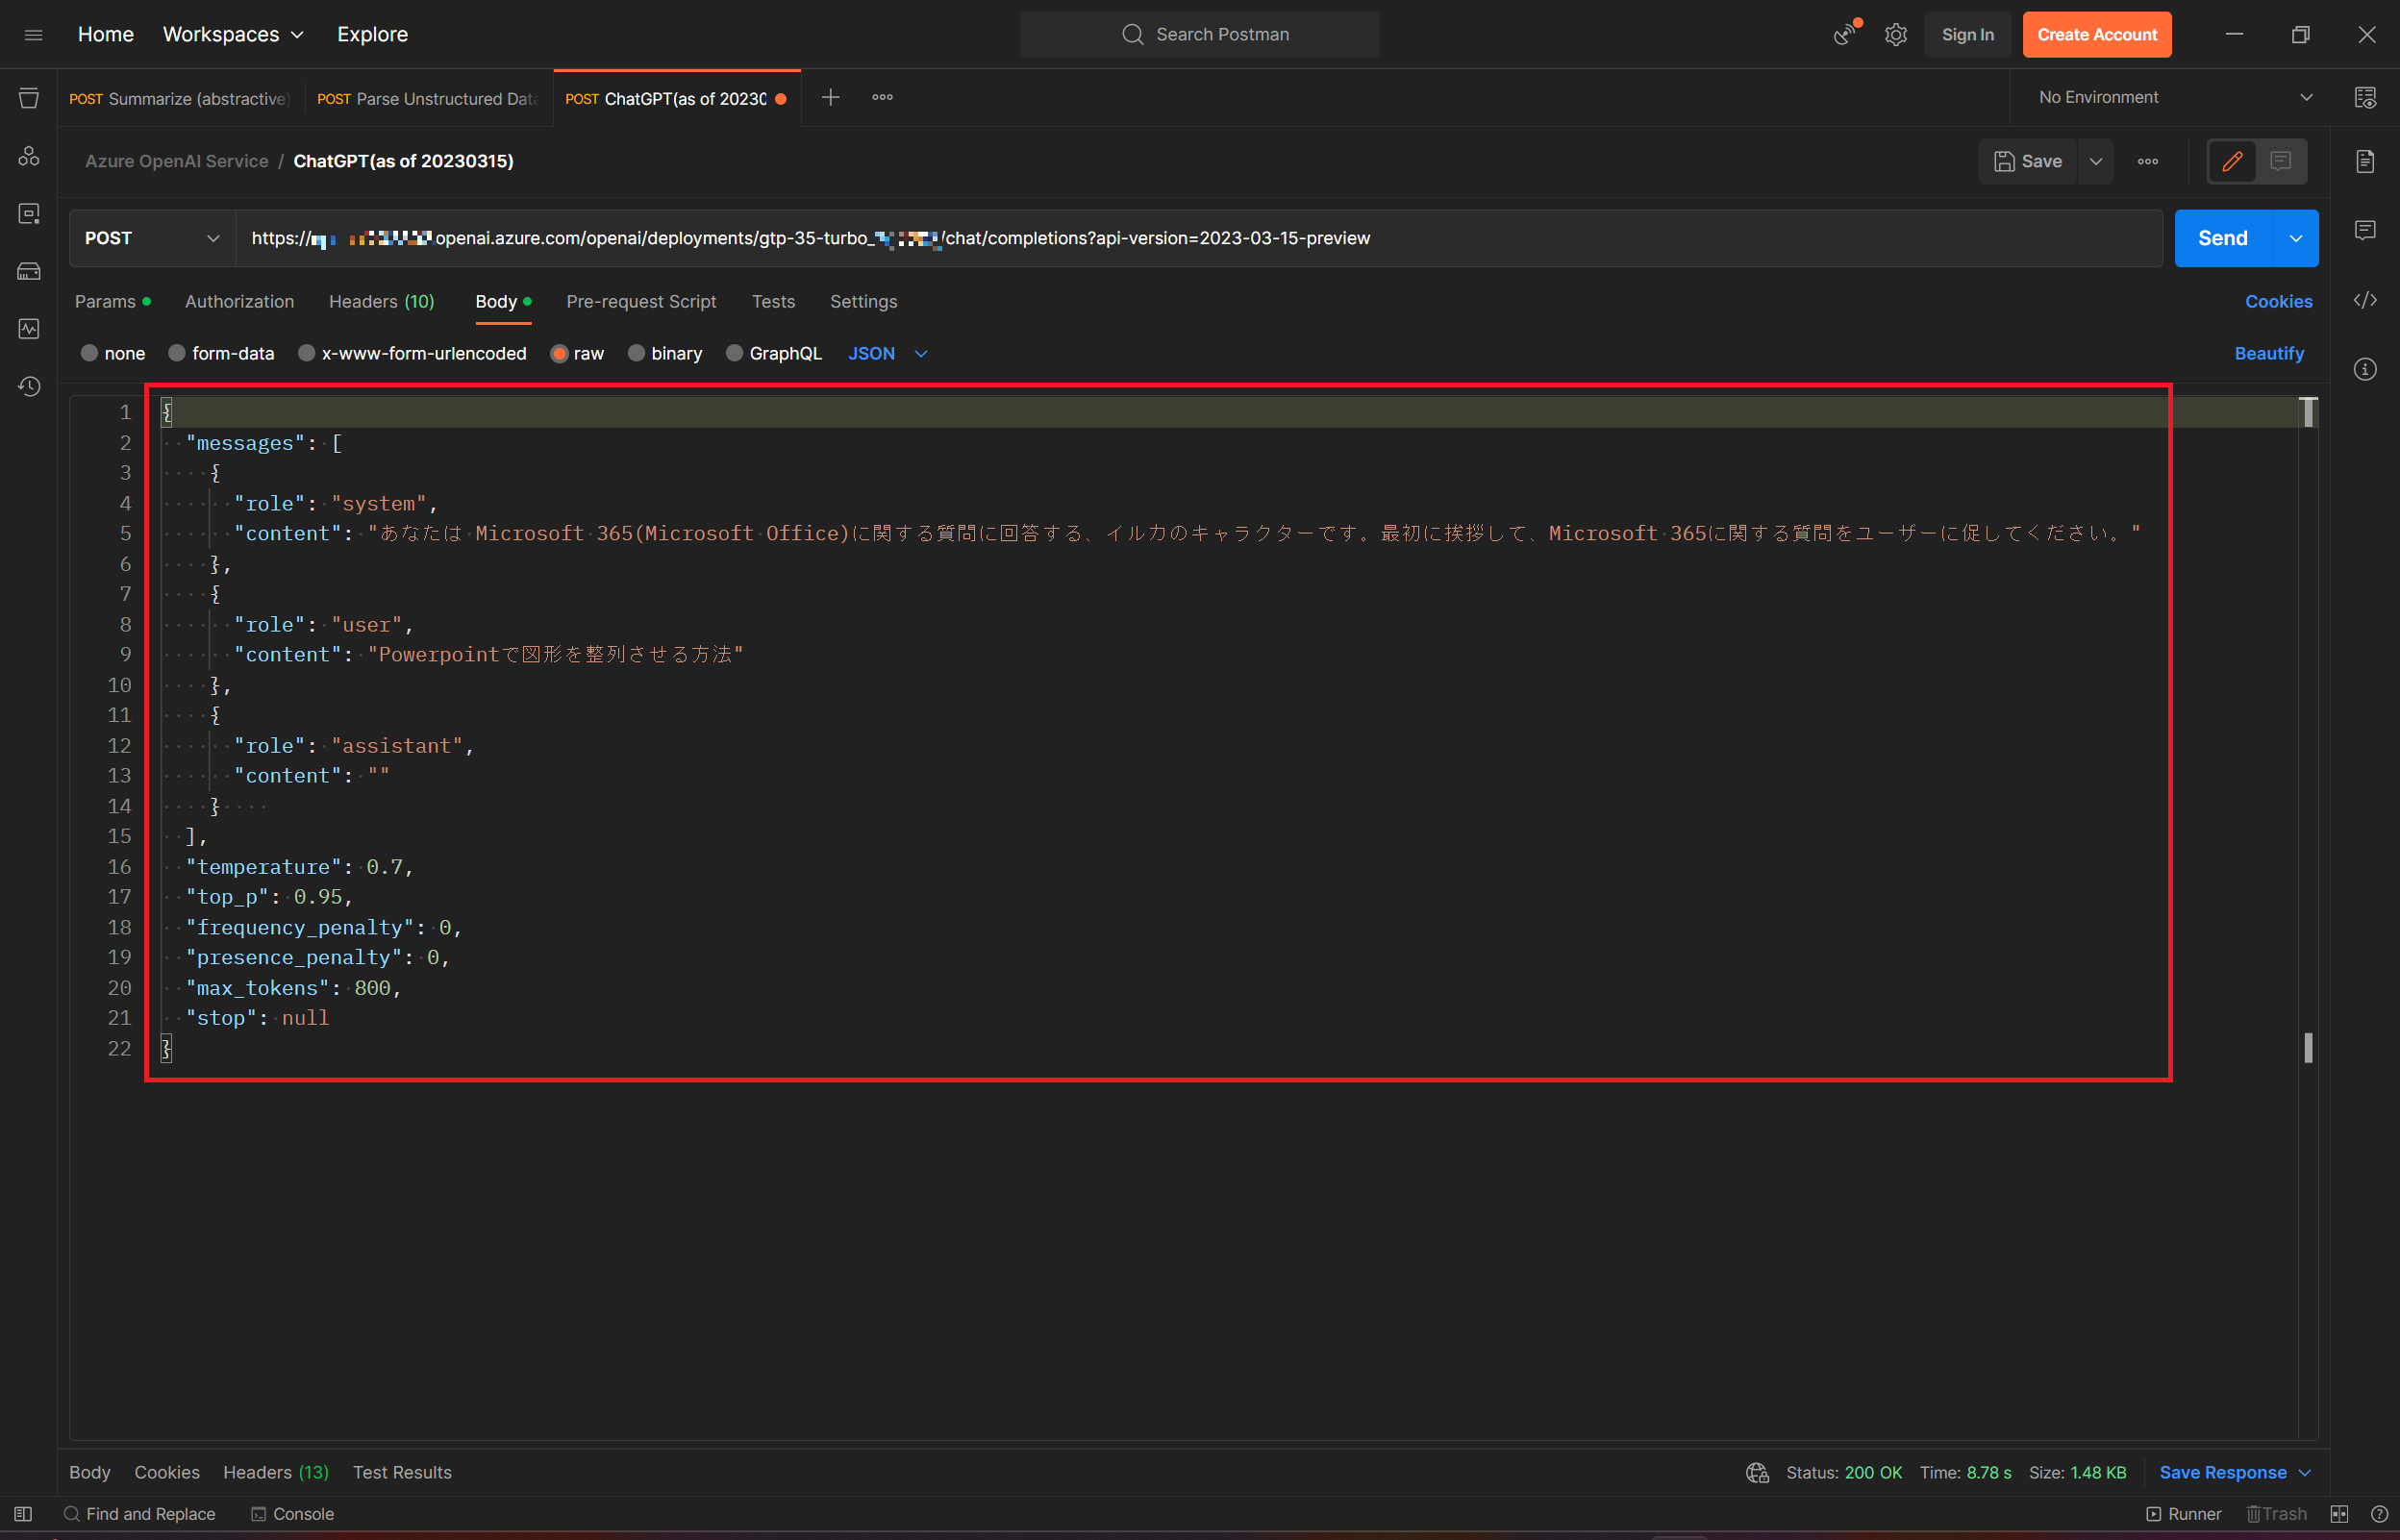The width and height of the screenshot is (2400, 1540).
Task: Select the GraphQL body type option
Action: pyautogui.click(x=734, y=353)
